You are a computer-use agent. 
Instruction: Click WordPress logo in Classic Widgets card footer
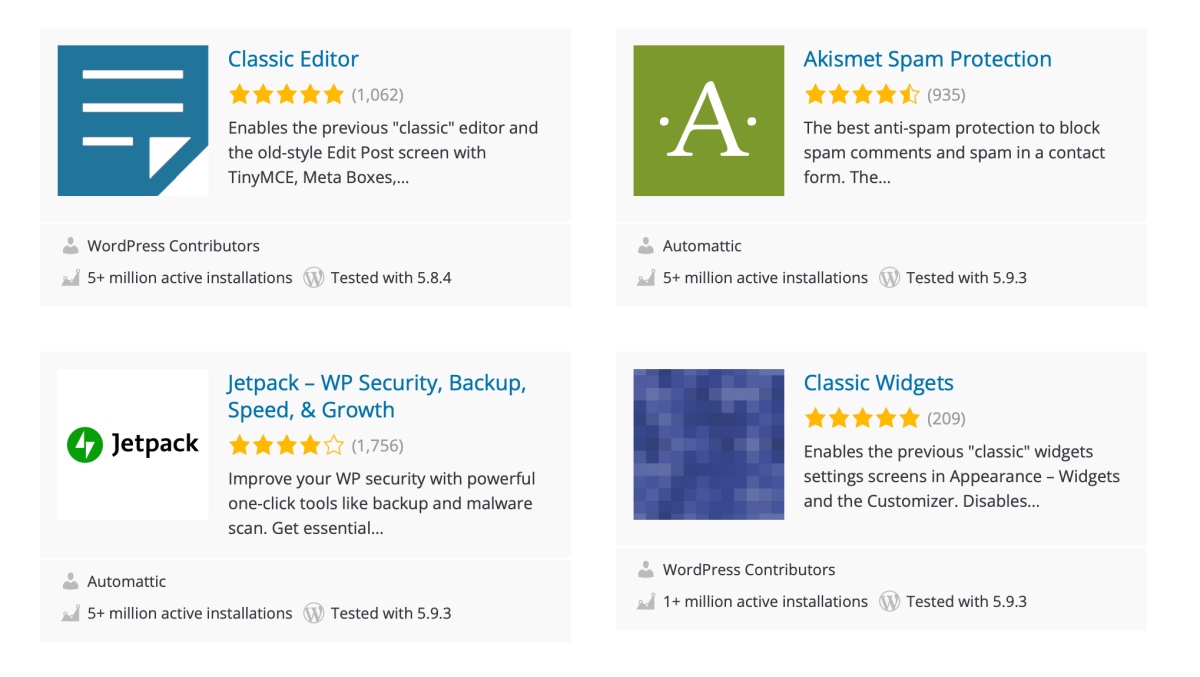tap(890, 602)
